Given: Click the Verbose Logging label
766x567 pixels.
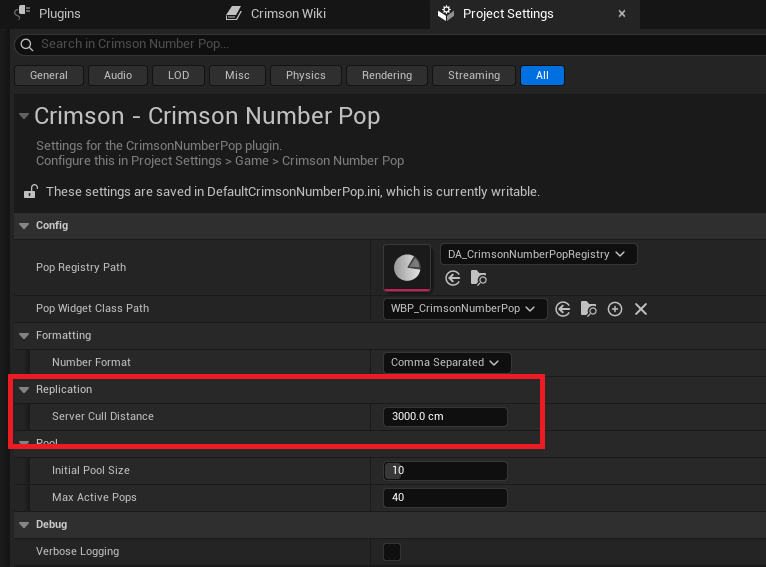Looking at the screenshot, I should click(77, 551).
